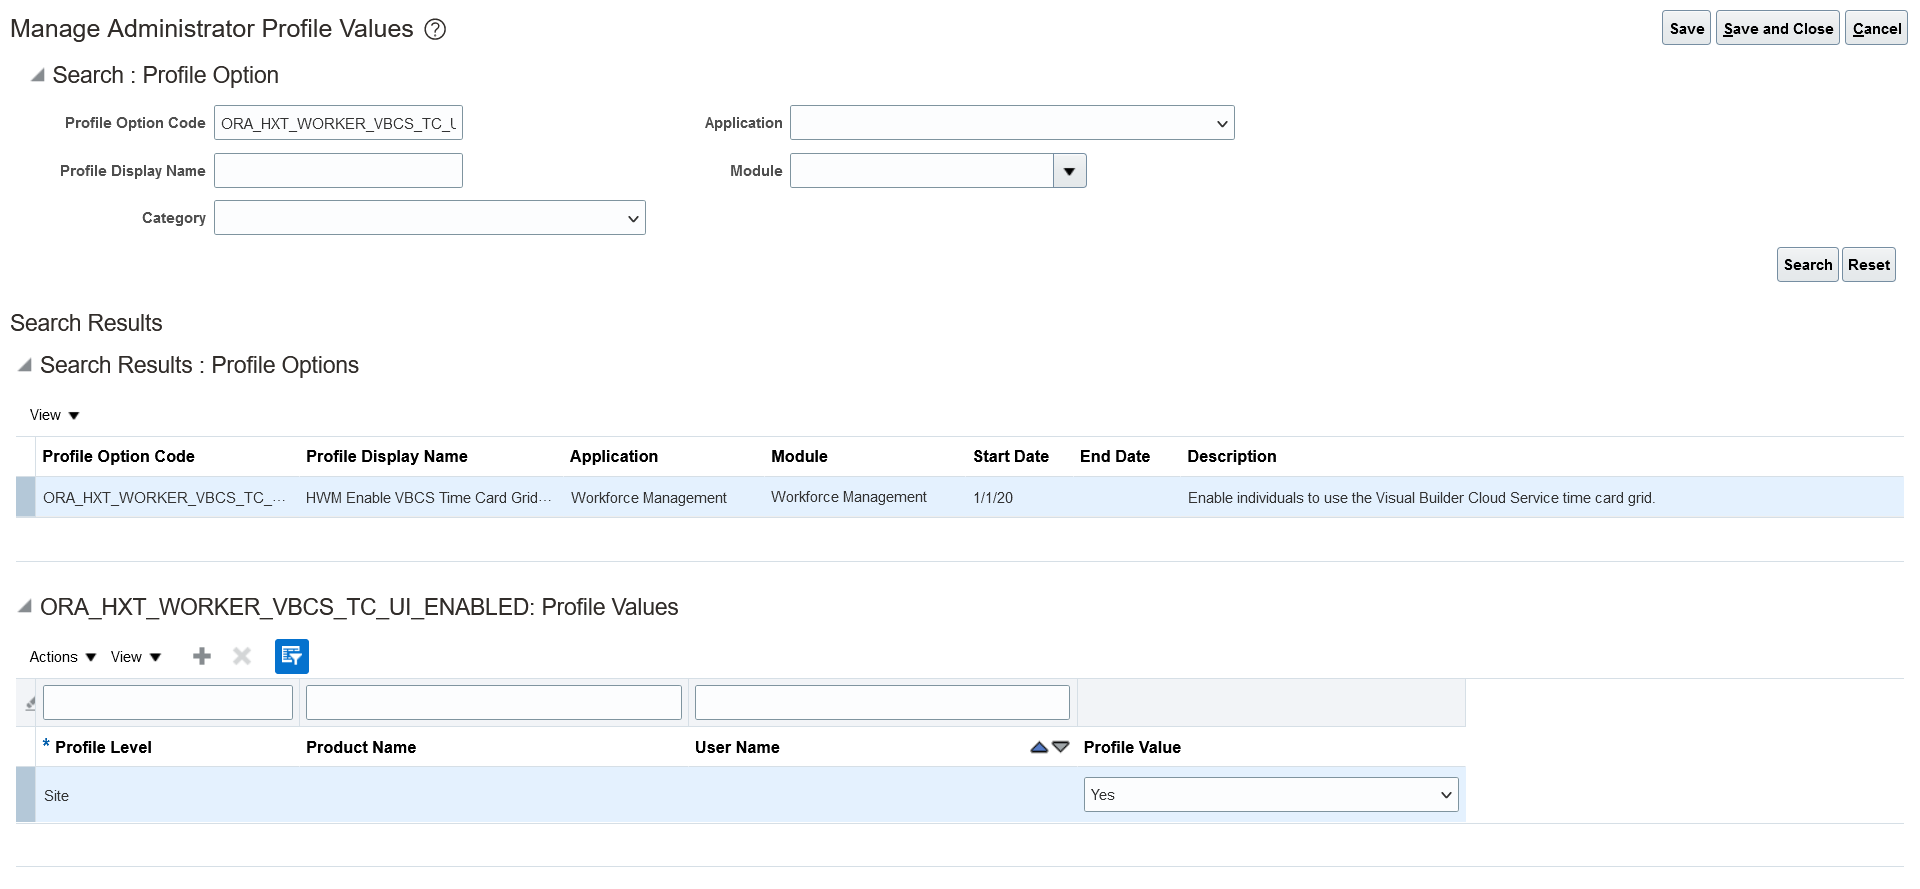1920x889 pixels.
Task: Sort User Name column ascending
Action: coord(1039,747)
